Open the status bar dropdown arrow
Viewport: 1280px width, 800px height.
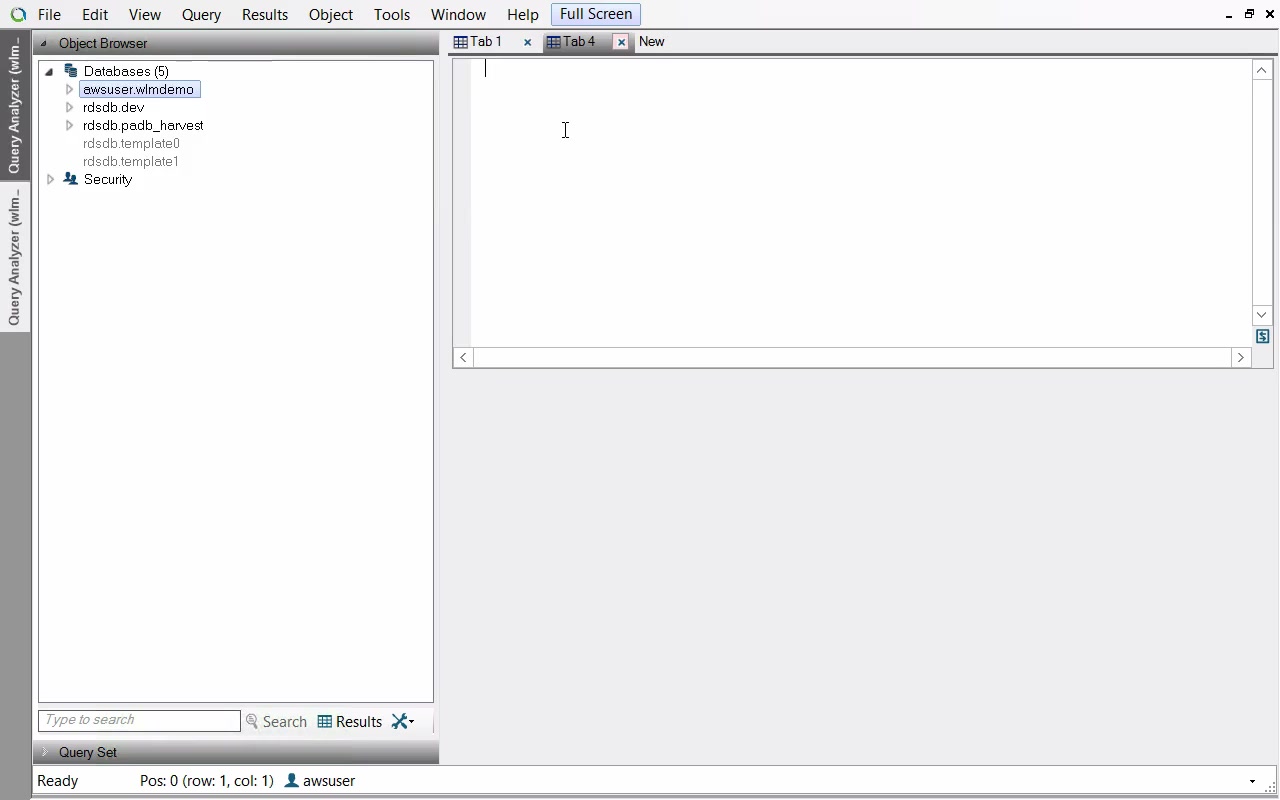1252,781
